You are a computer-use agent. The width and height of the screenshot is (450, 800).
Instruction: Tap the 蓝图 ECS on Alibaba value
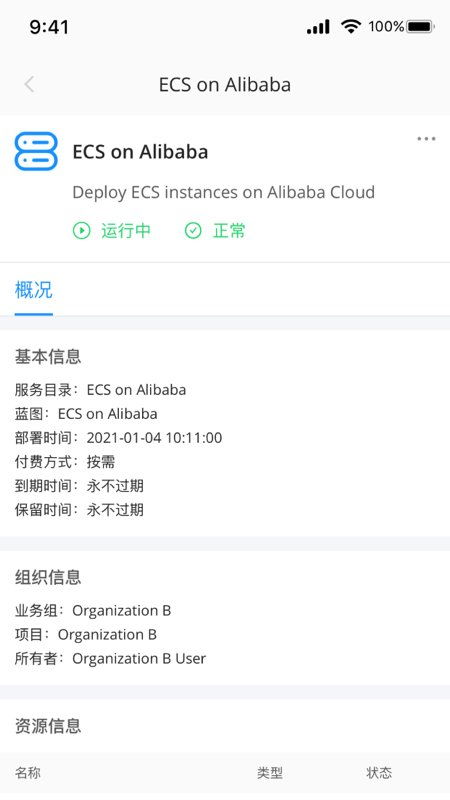tap(108, 414)
